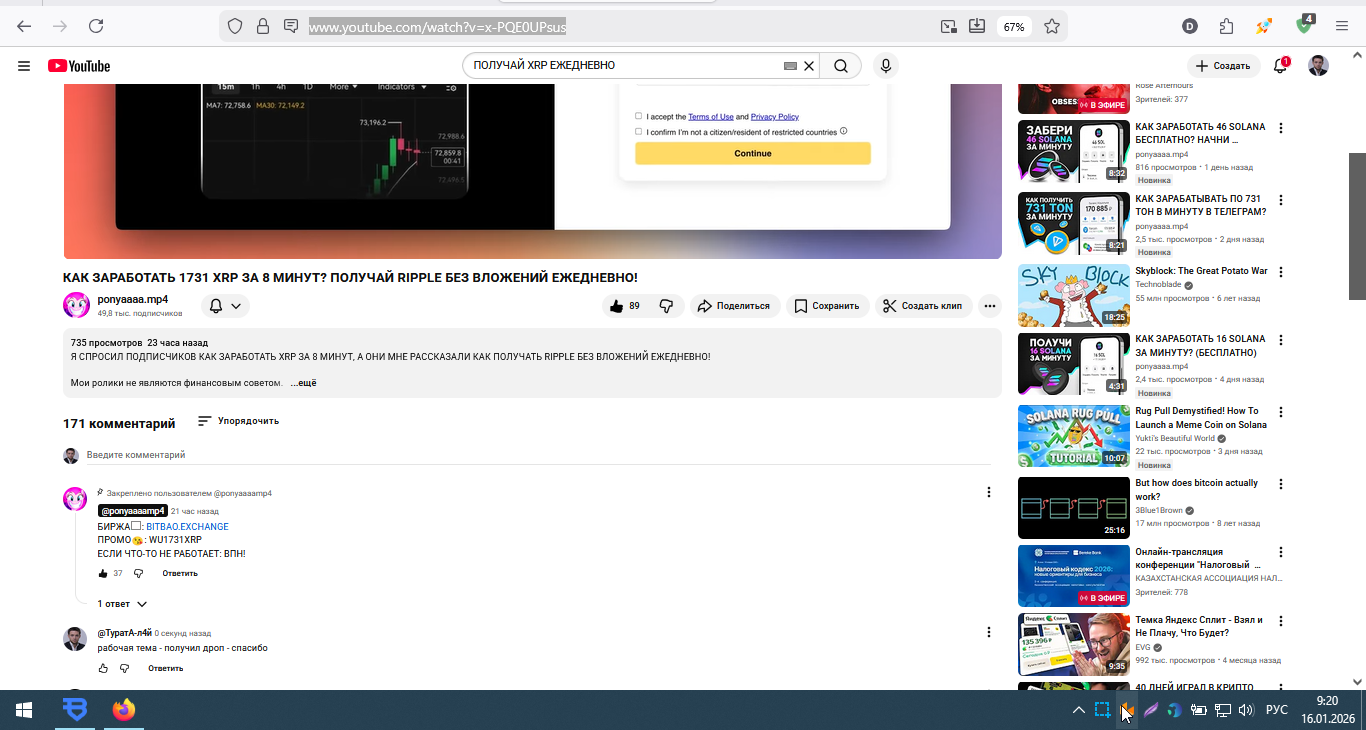Image resolution: width=1366 pixels, height=730 pixels.
Task: Click the Сохранить save button
Action: click(827, 306)
